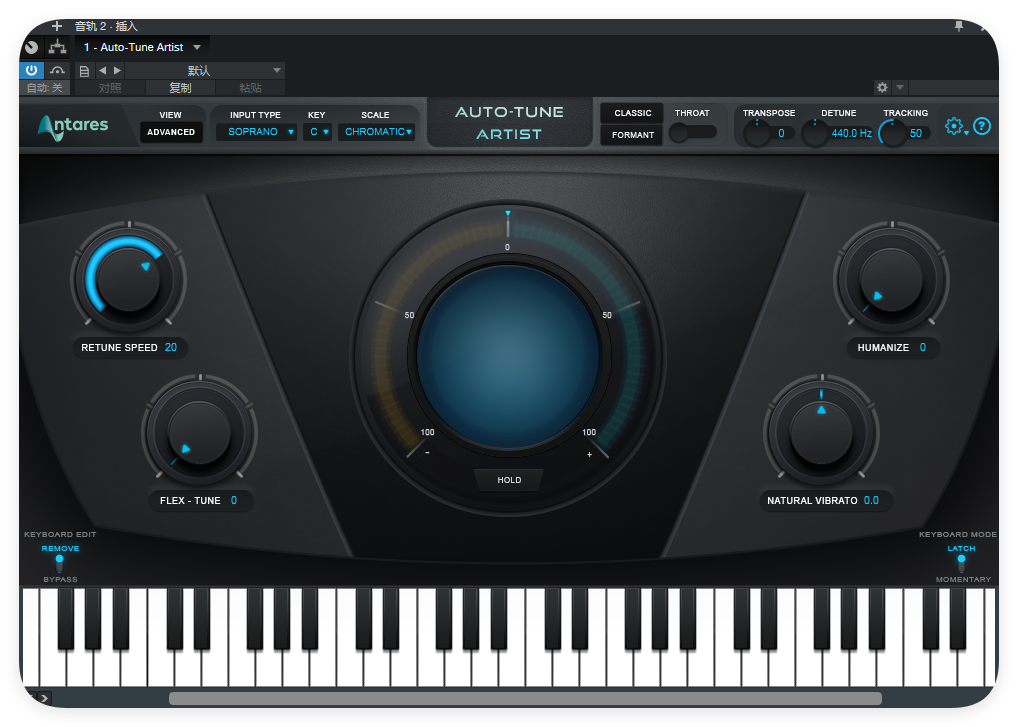This screenshot has height=727, width=1018.
Task: Select REMOVE under KEYBOARD EDIT
Action: (60, 548)
